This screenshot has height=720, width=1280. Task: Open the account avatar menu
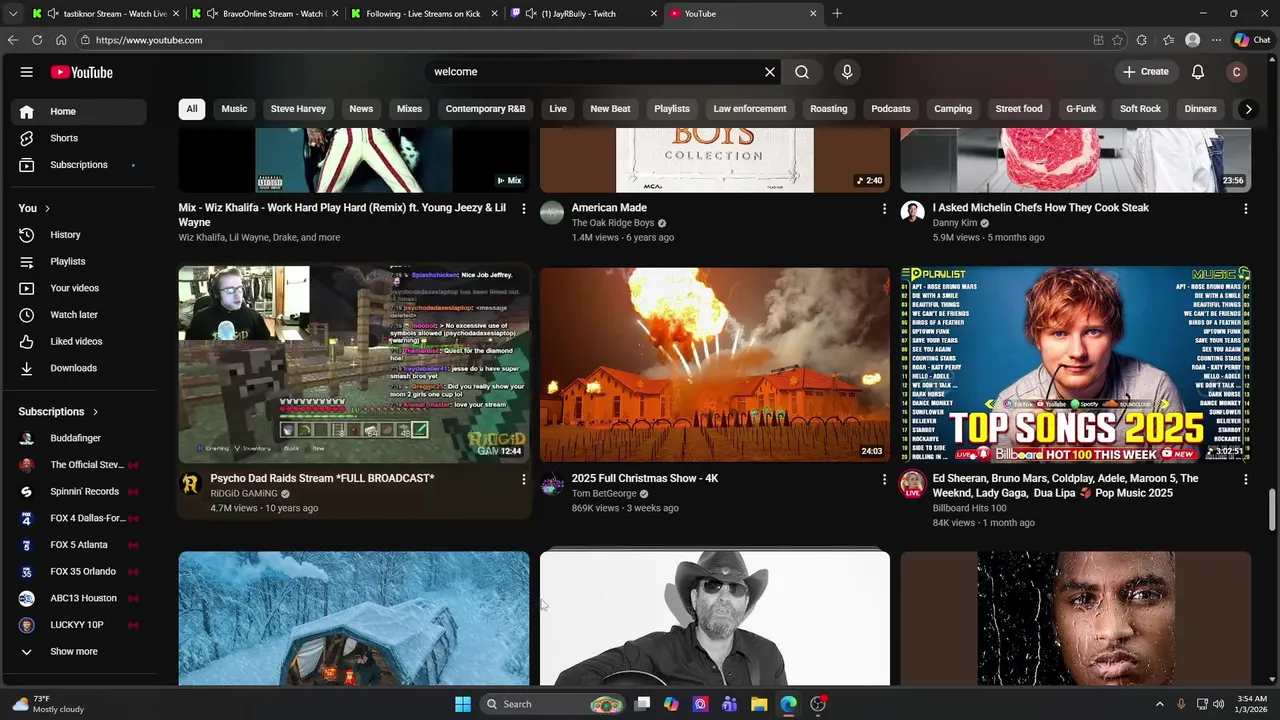click(x=1237, y=72)
